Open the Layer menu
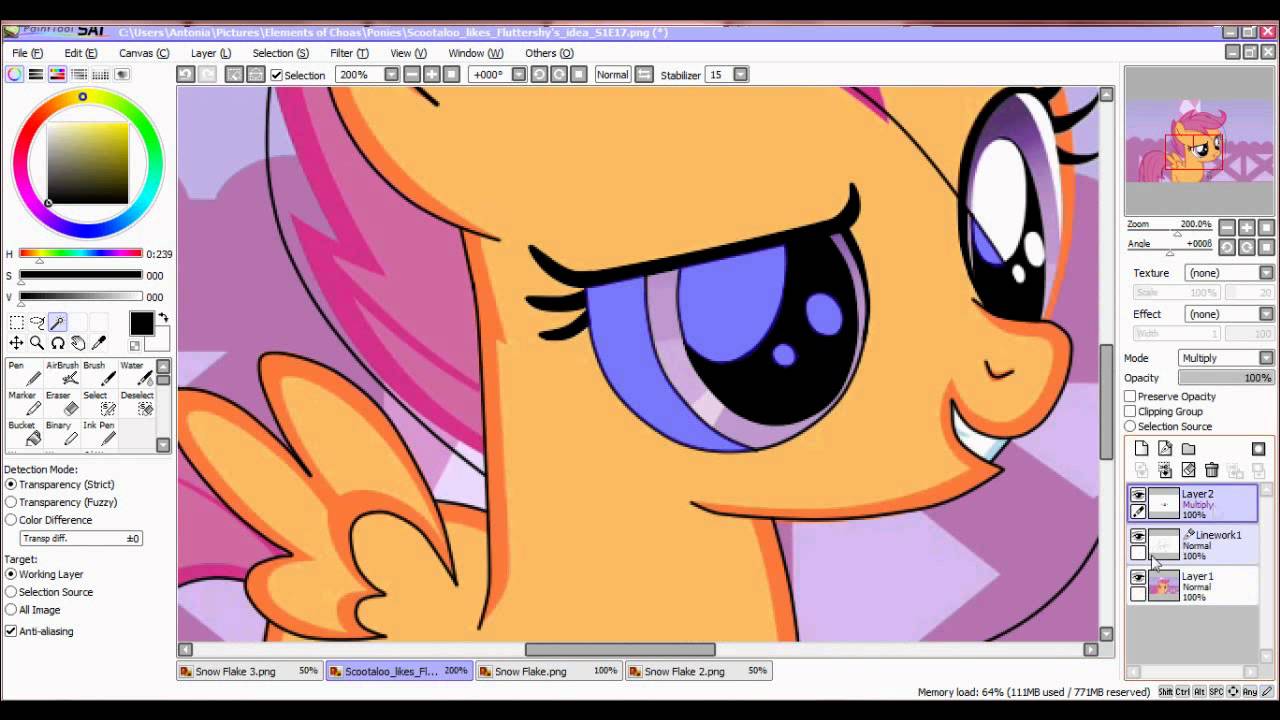Viewport: 1280px width, 720px height. pos(211,53)
